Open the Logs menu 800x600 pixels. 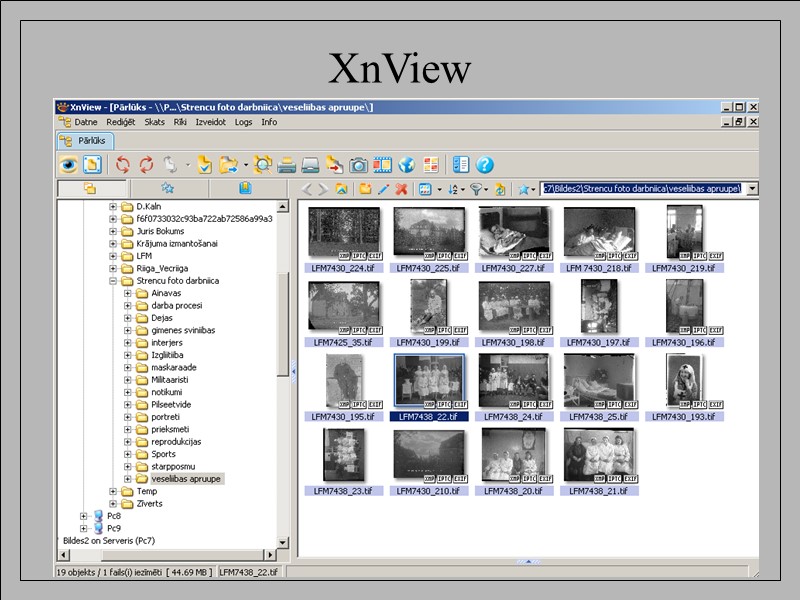(x=243, y=122)
